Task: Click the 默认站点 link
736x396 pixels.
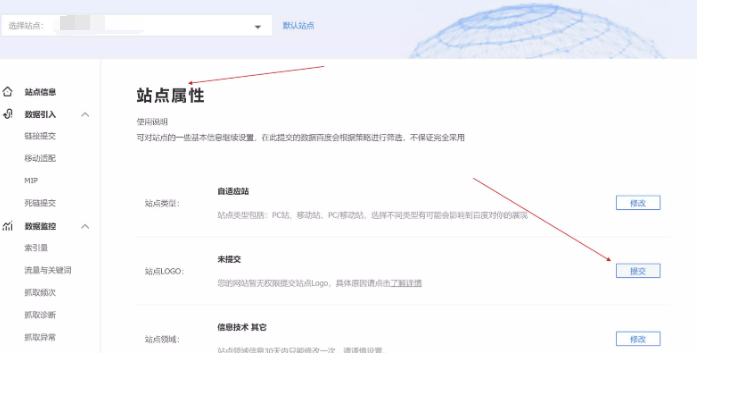Action: coord(299,26)
